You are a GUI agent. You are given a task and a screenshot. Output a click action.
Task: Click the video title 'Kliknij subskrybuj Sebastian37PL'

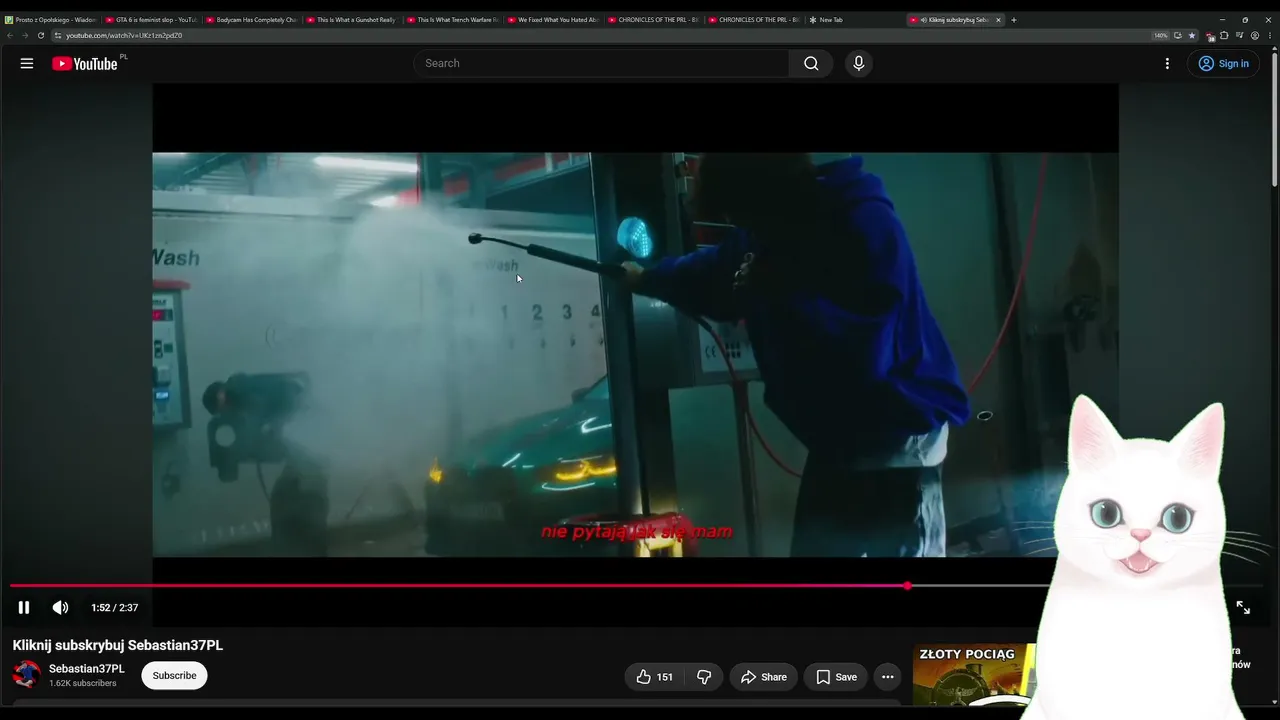pos(118,645)
